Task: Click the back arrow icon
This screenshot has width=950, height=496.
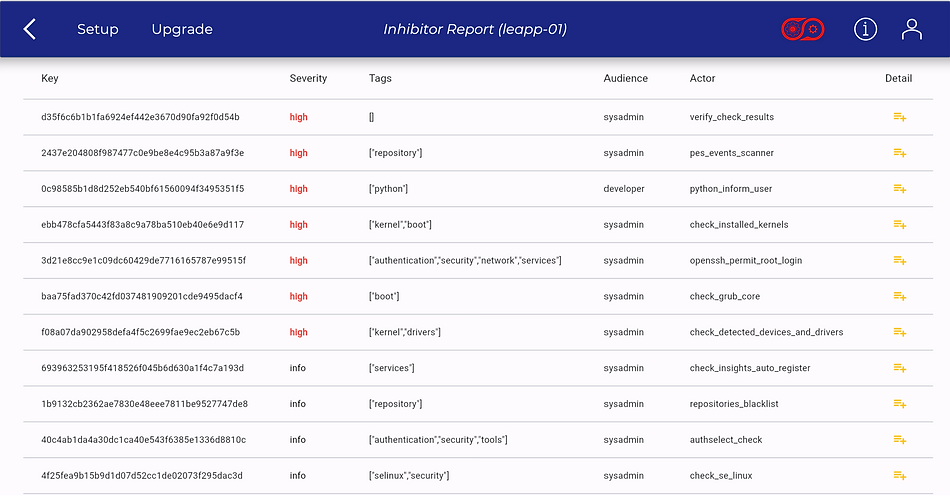Action: 30,29
